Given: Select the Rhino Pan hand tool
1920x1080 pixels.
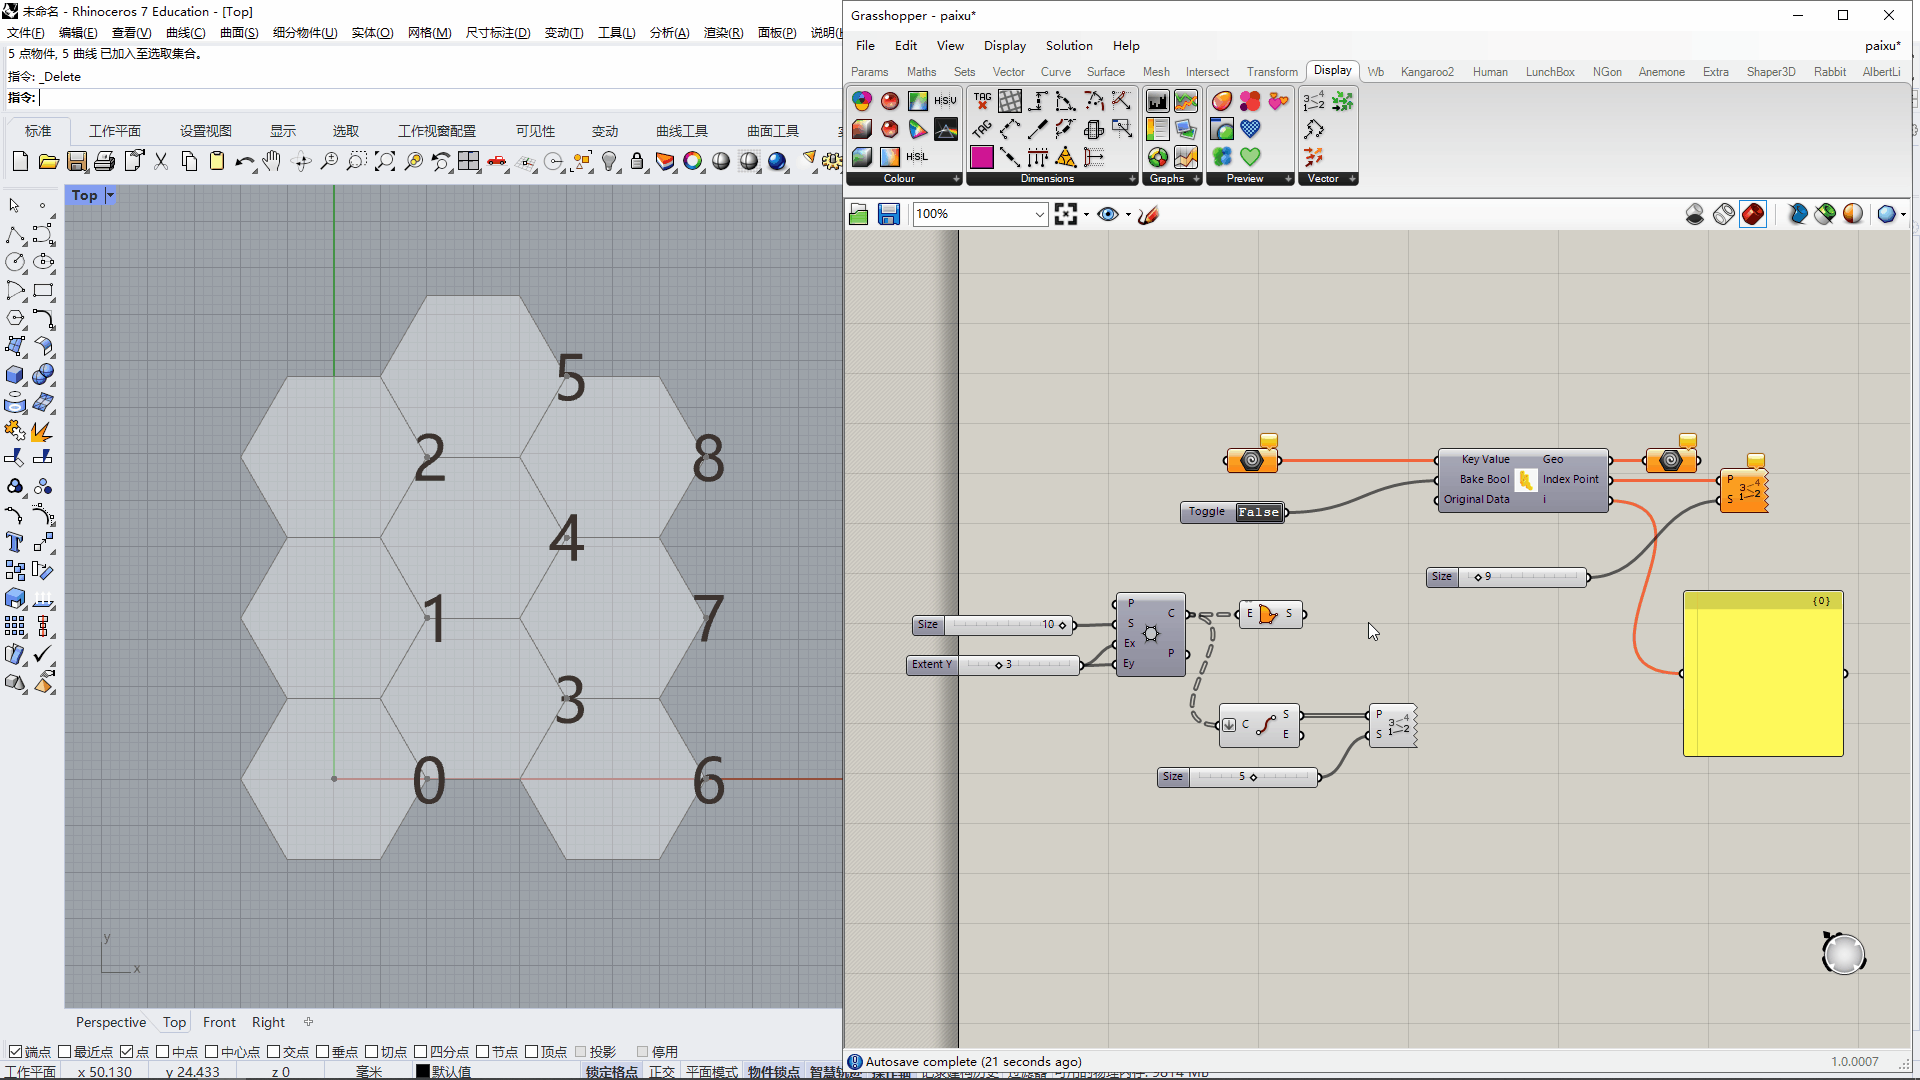Looking at the screenshot, I should pos(272,162).
